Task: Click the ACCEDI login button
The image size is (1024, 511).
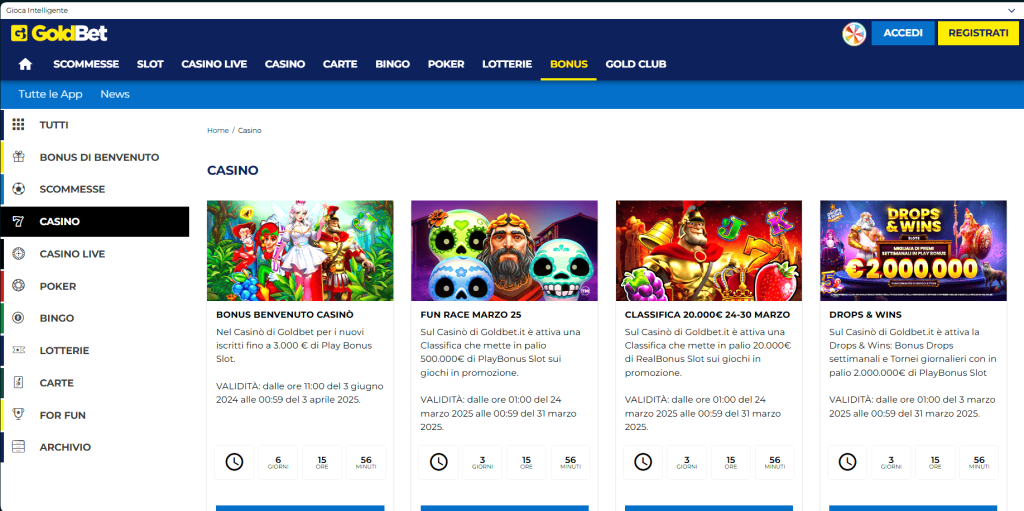Action: tap(903, 33)
